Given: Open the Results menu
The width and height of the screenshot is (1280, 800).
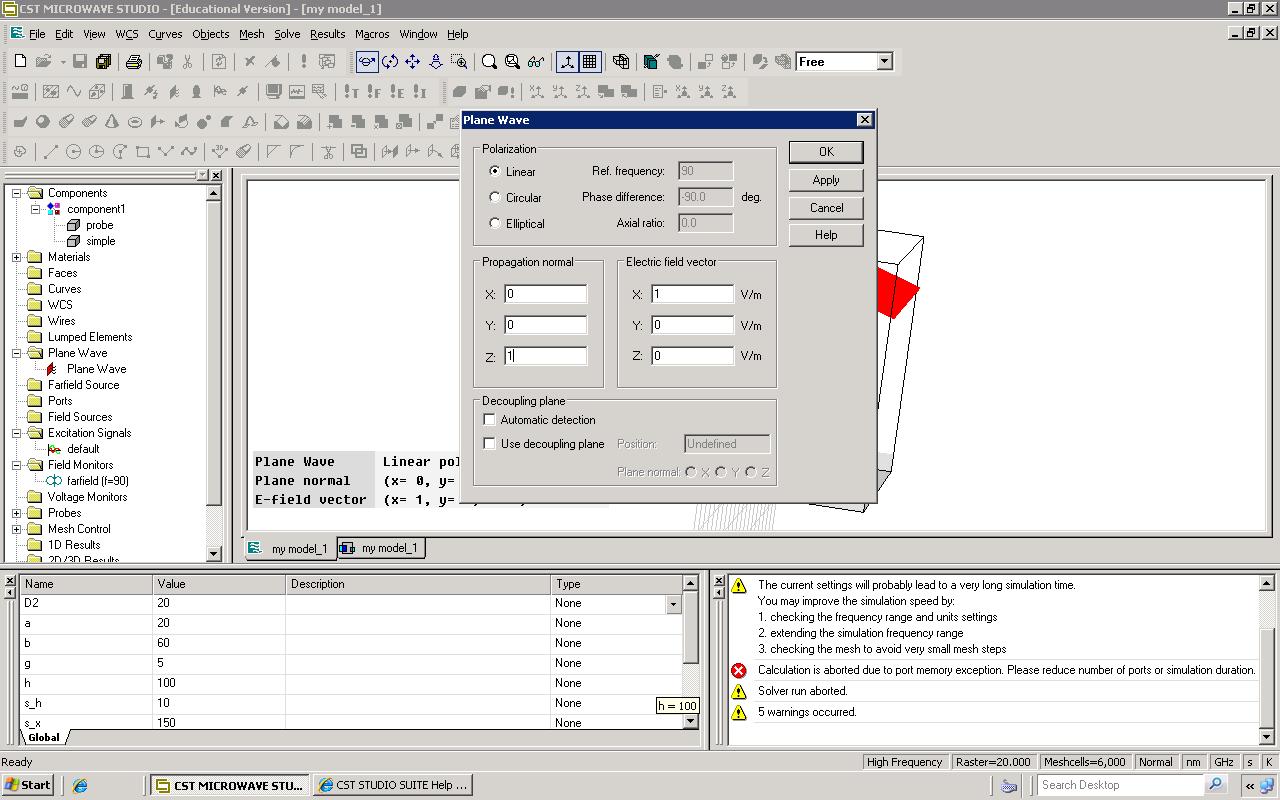Looking at the screenshot, I should coord(327,34).
